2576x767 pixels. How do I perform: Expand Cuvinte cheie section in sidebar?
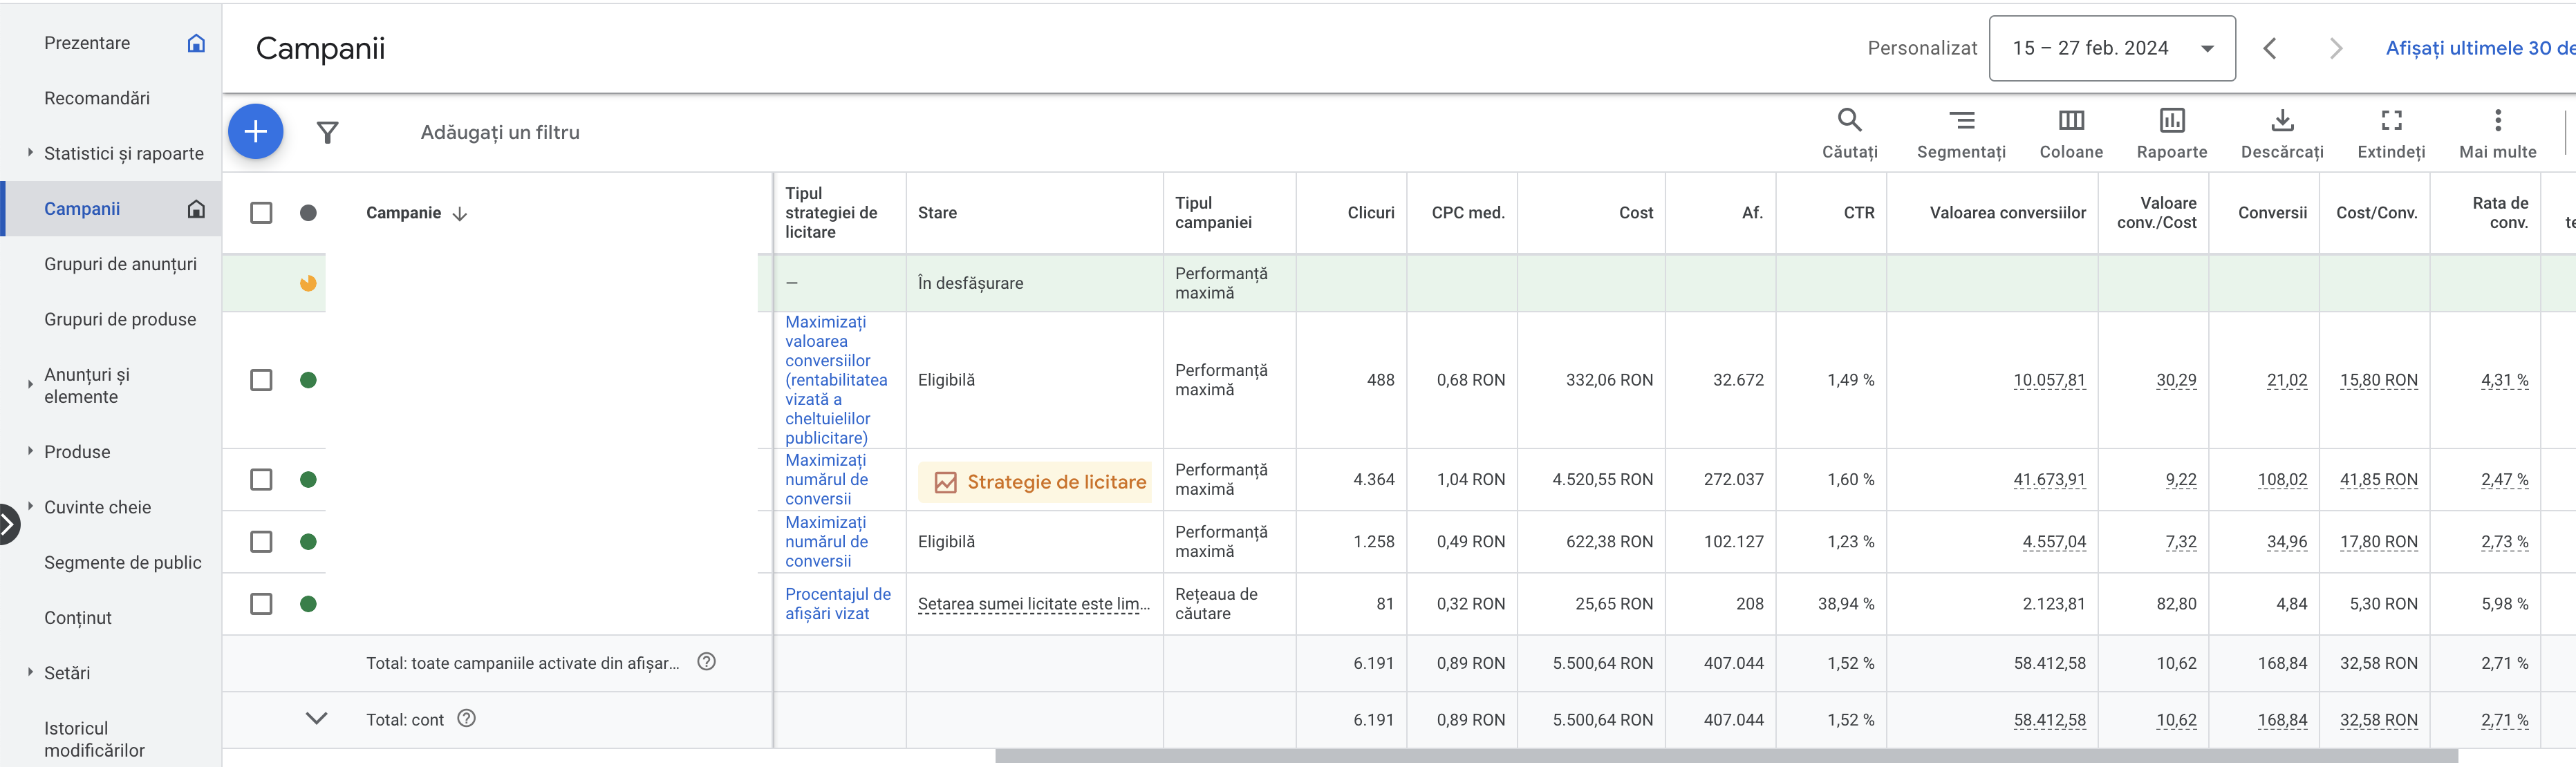click(30, 506)
